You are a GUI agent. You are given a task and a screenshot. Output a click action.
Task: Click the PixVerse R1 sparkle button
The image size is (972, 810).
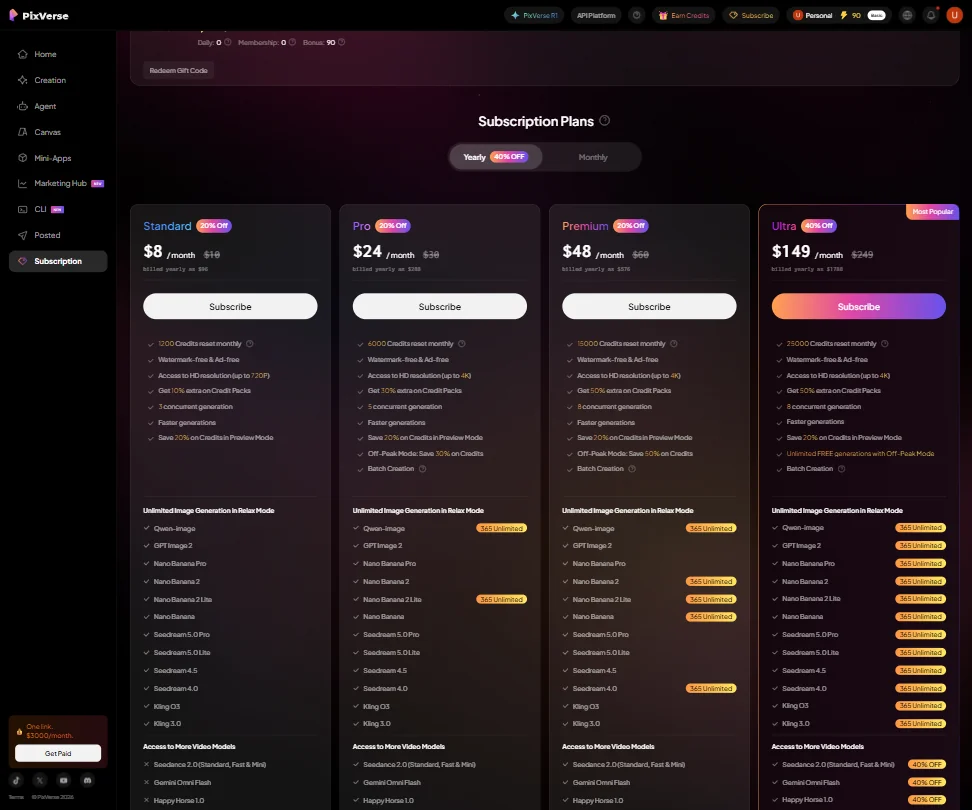[x=534, y=15]
